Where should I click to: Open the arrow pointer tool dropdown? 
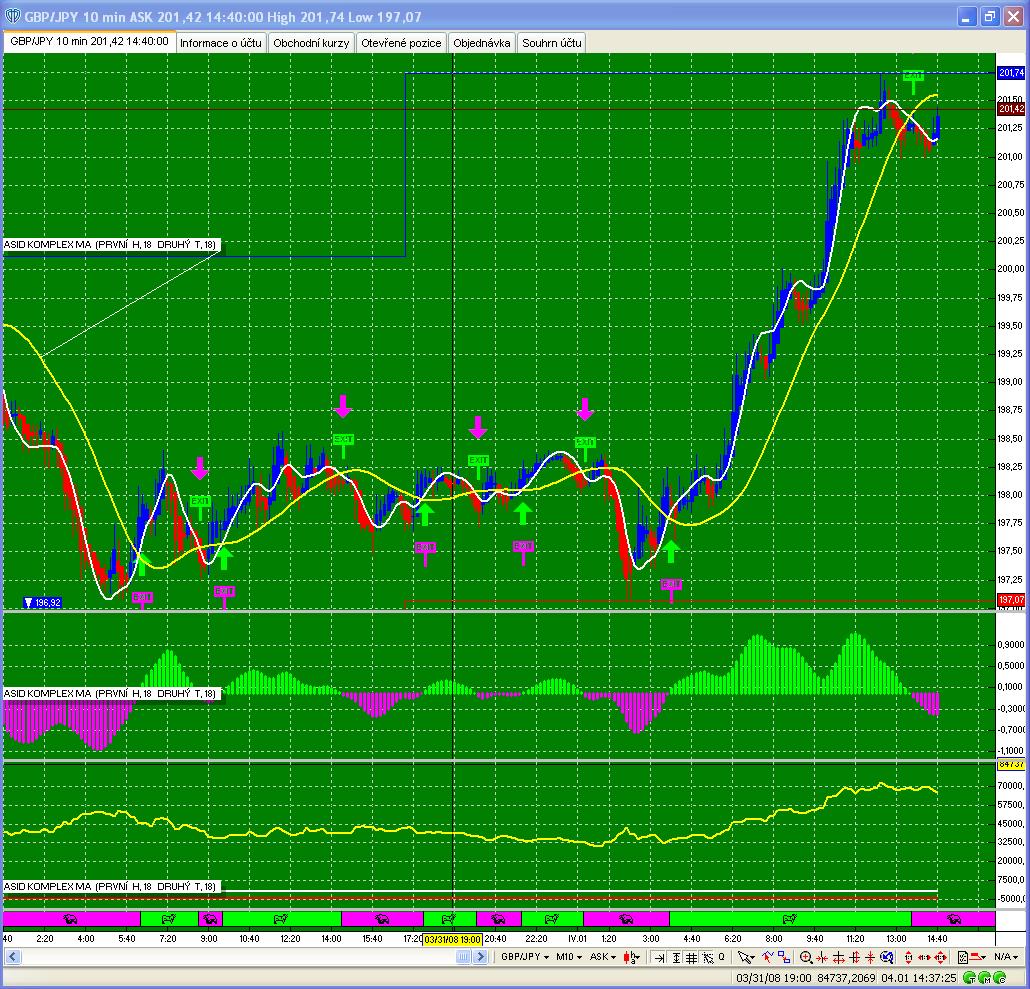click(x=746, y=957)
